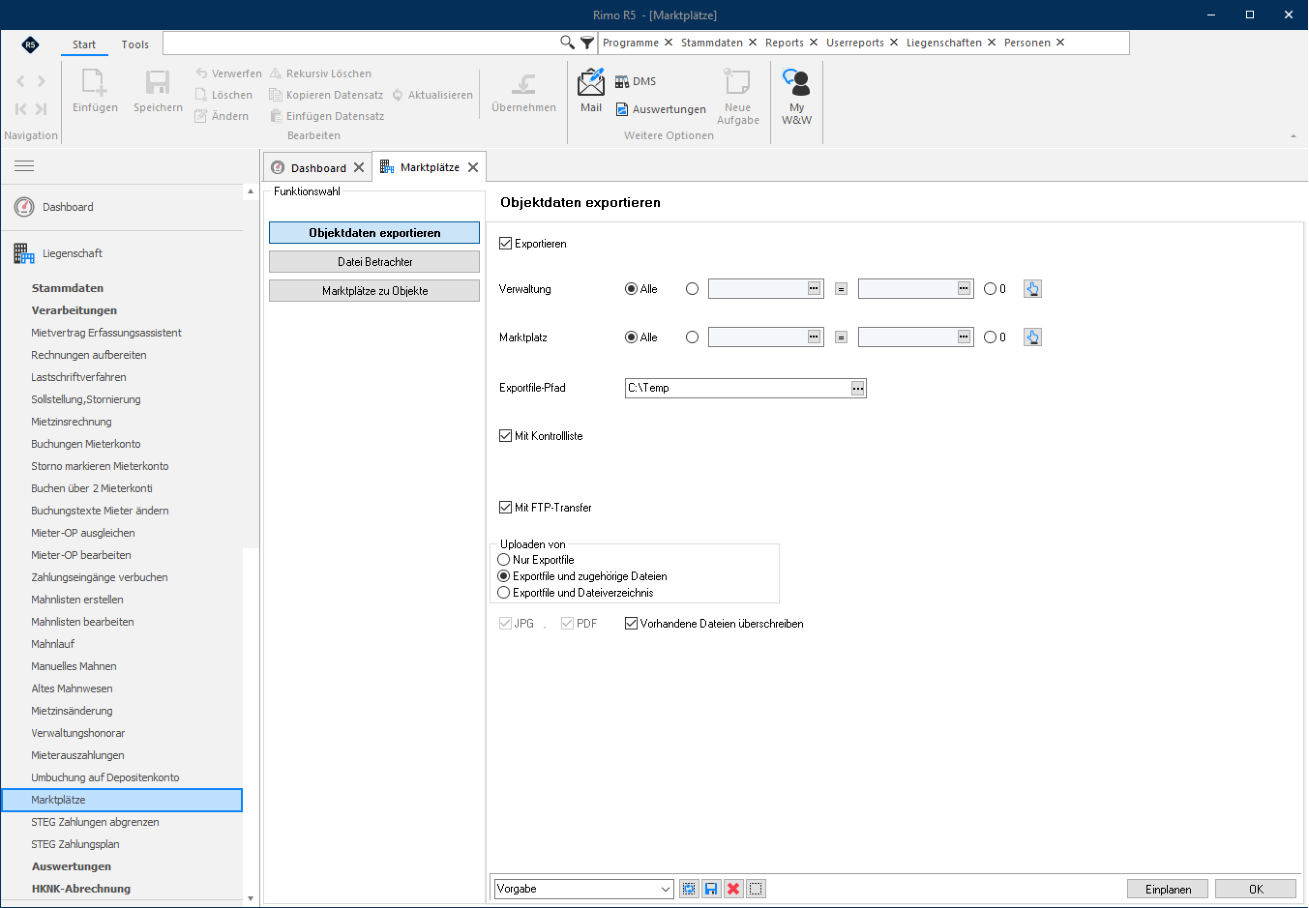Open first Verwaltung field lookup button
This screenshot has height=908, width=1309.
click(x=814, y=289)
